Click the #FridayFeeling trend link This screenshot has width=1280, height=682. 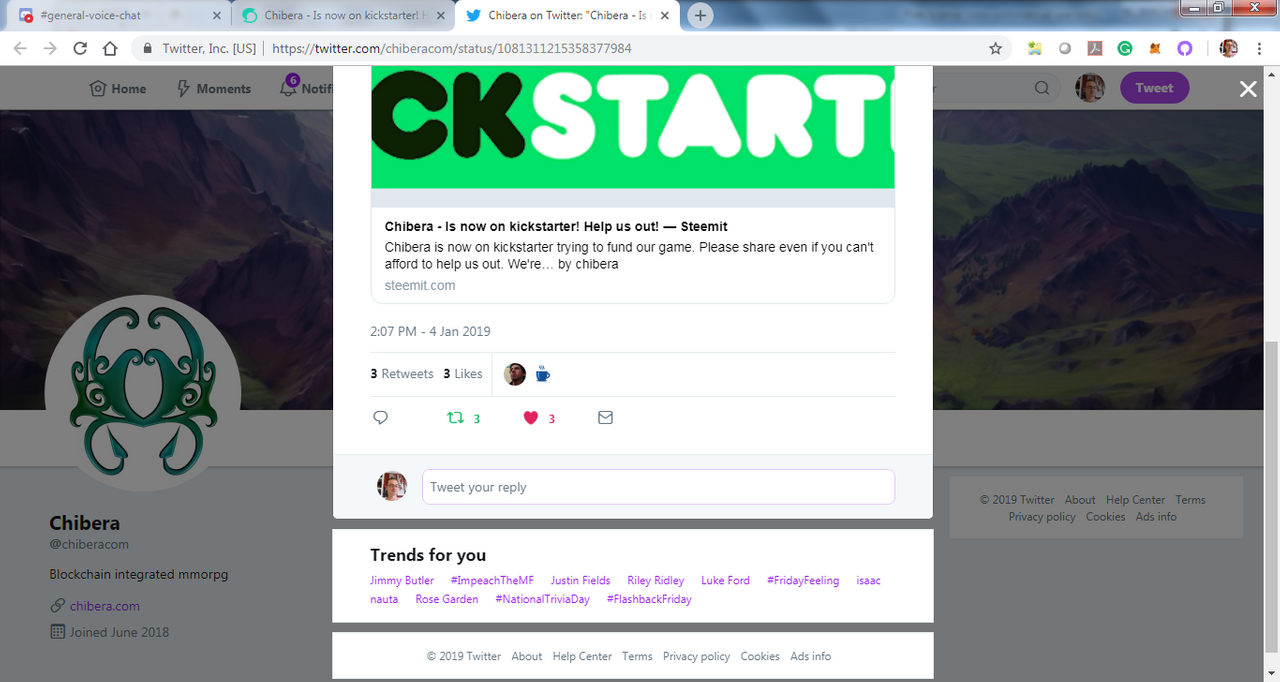click(803, 580)
